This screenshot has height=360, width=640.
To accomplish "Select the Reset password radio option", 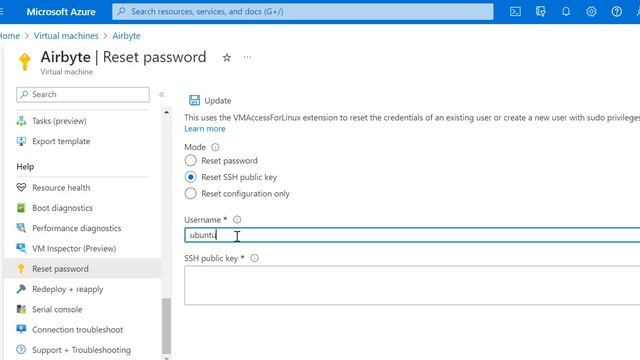I will coord(190,160).
